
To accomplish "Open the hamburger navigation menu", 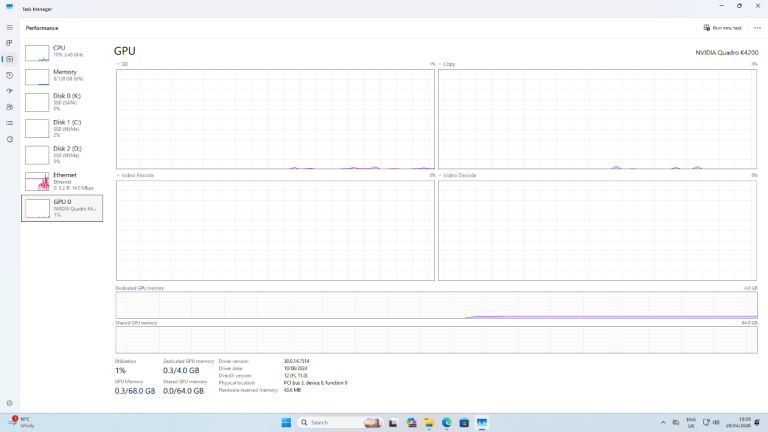I will click(x=9, y=27).
